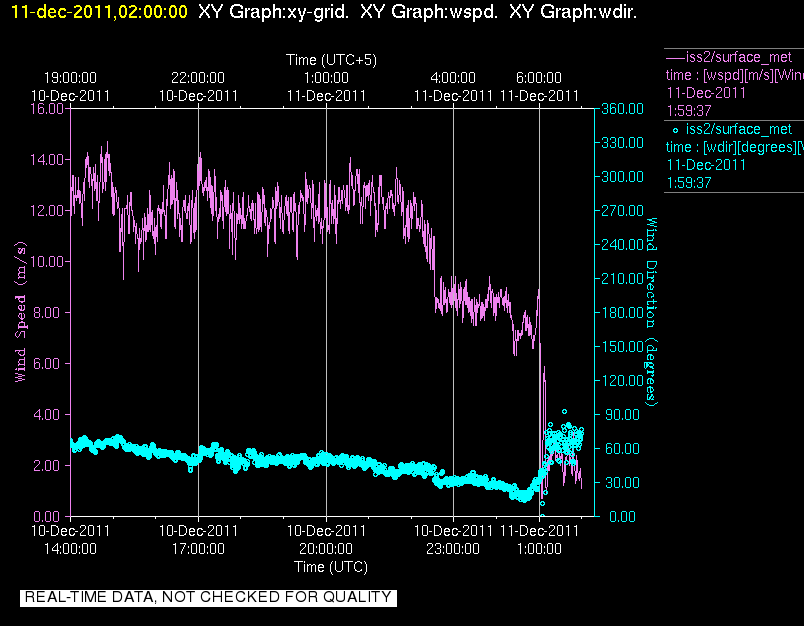Click the 'Wind Speed (m/s)' axis title
The height and width of the screenshot is (626, 804).
20,312
